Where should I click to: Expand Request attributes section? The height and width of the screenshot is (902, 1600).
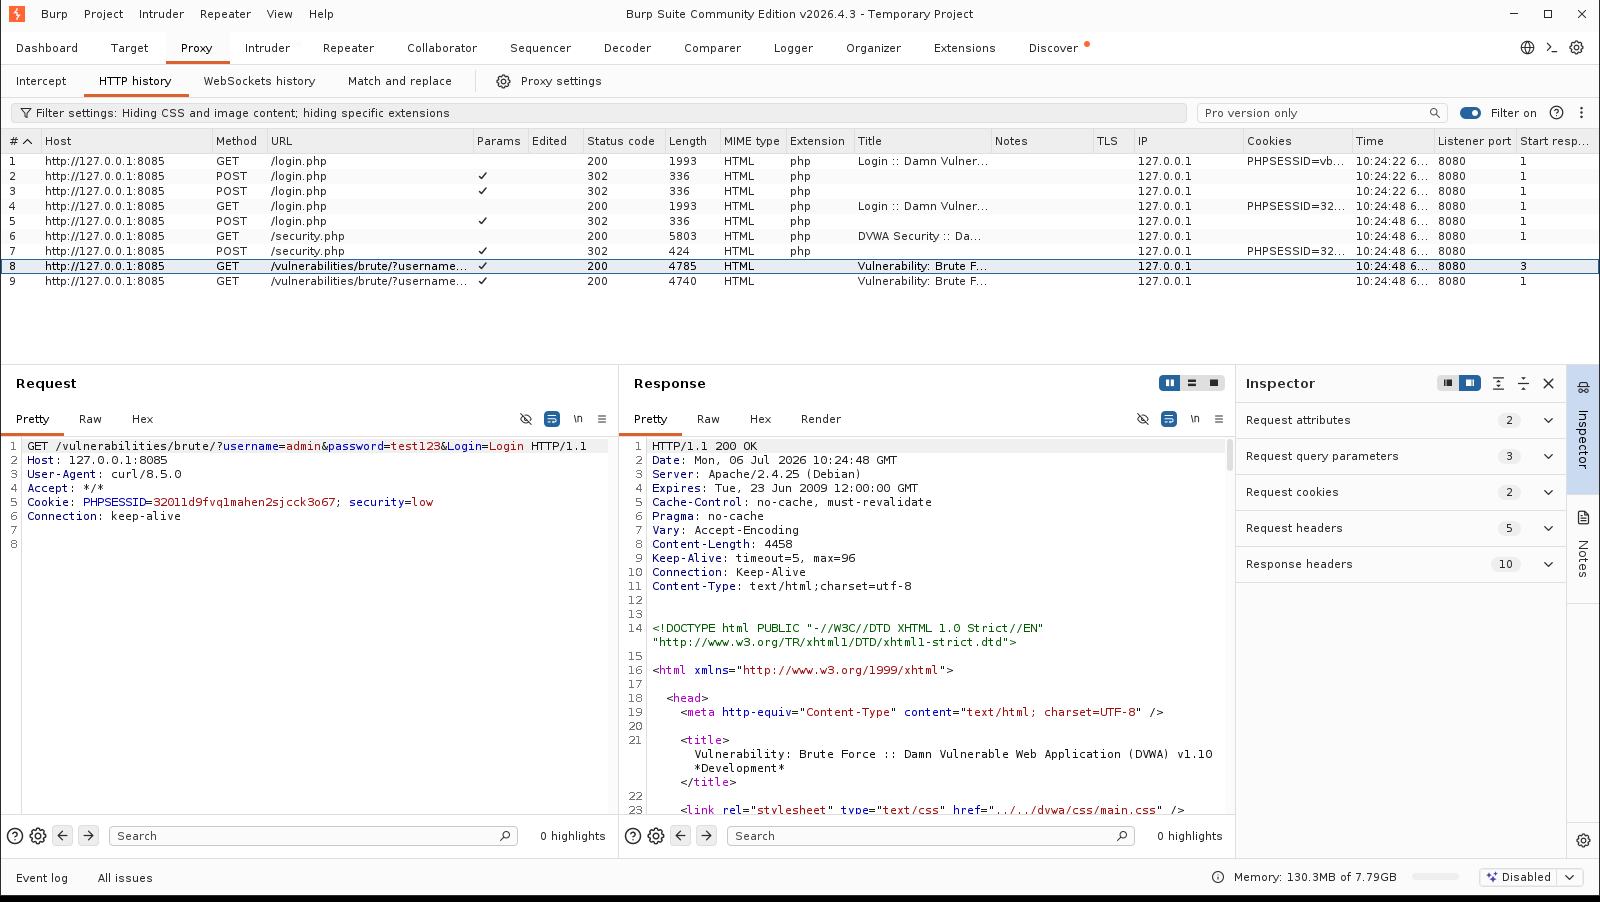tap(1548, 420)
